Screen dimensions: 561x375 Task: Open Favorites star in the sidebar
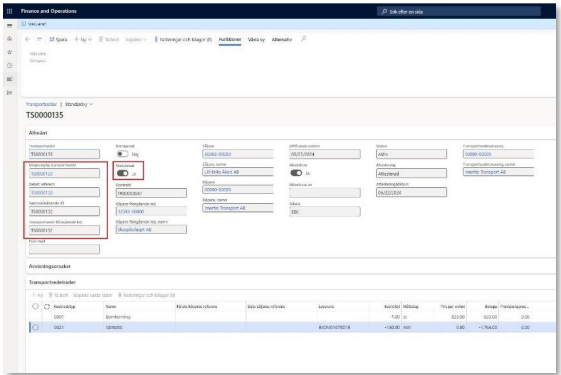(x=10, y=52)
